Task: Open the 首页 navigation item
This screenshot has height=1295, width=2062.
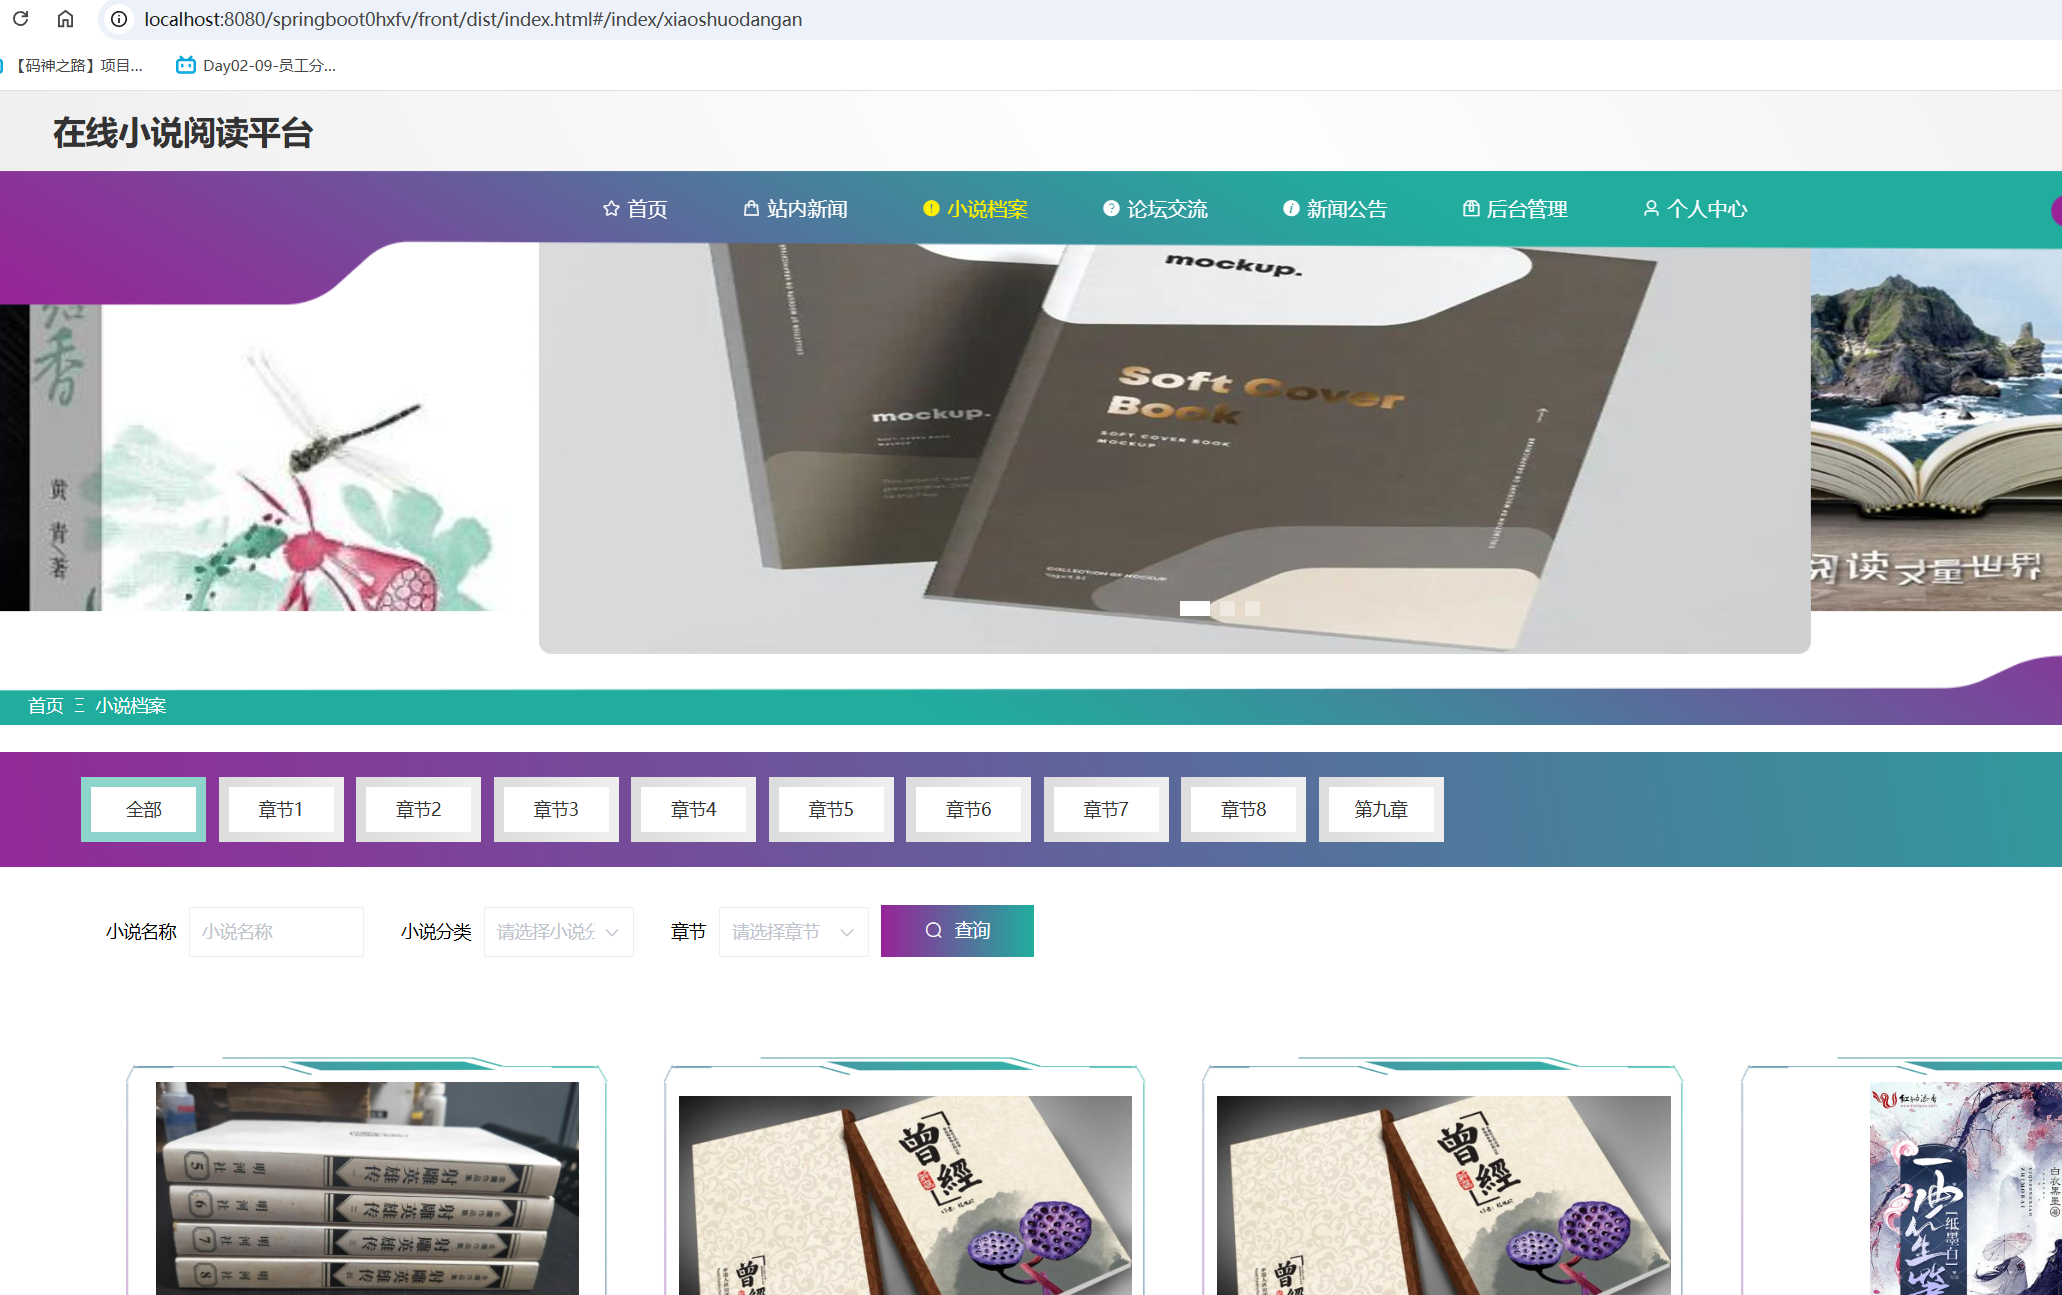Action: [635, 208]
